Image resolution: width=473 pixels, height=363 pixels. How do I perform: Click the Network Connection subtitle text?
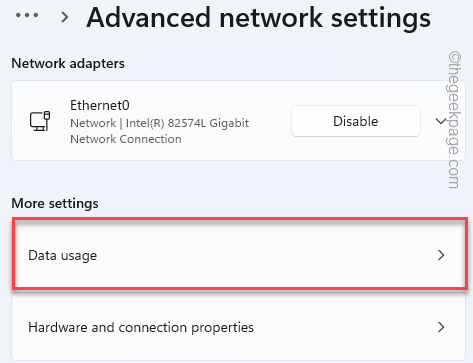pyautogui.click(x=126, y=139)
